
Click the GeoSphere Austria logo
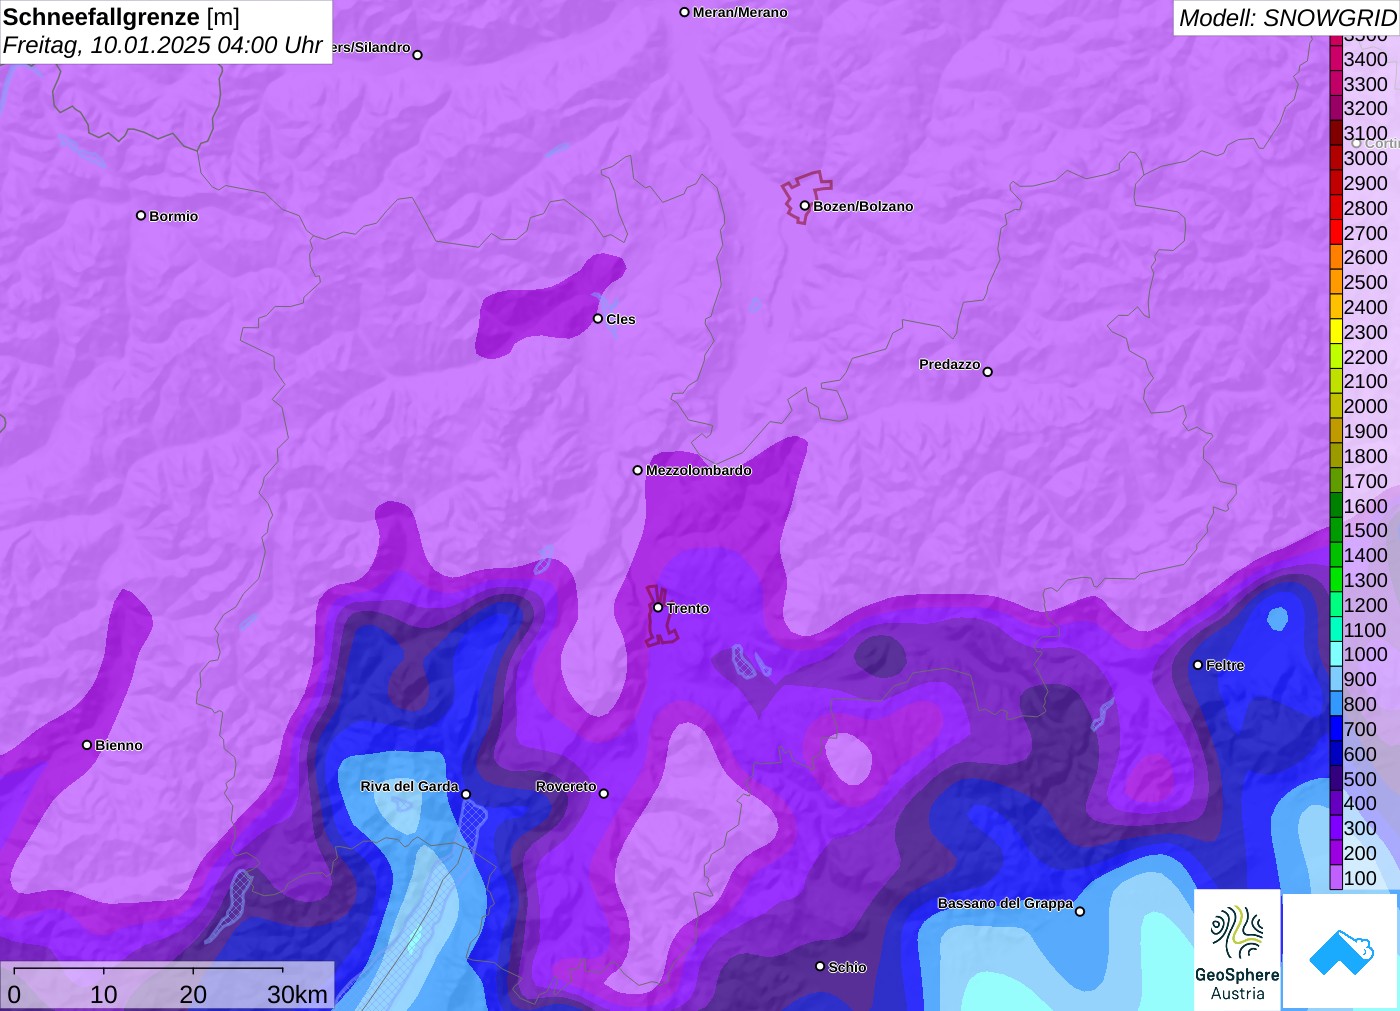click(1237, 949)
